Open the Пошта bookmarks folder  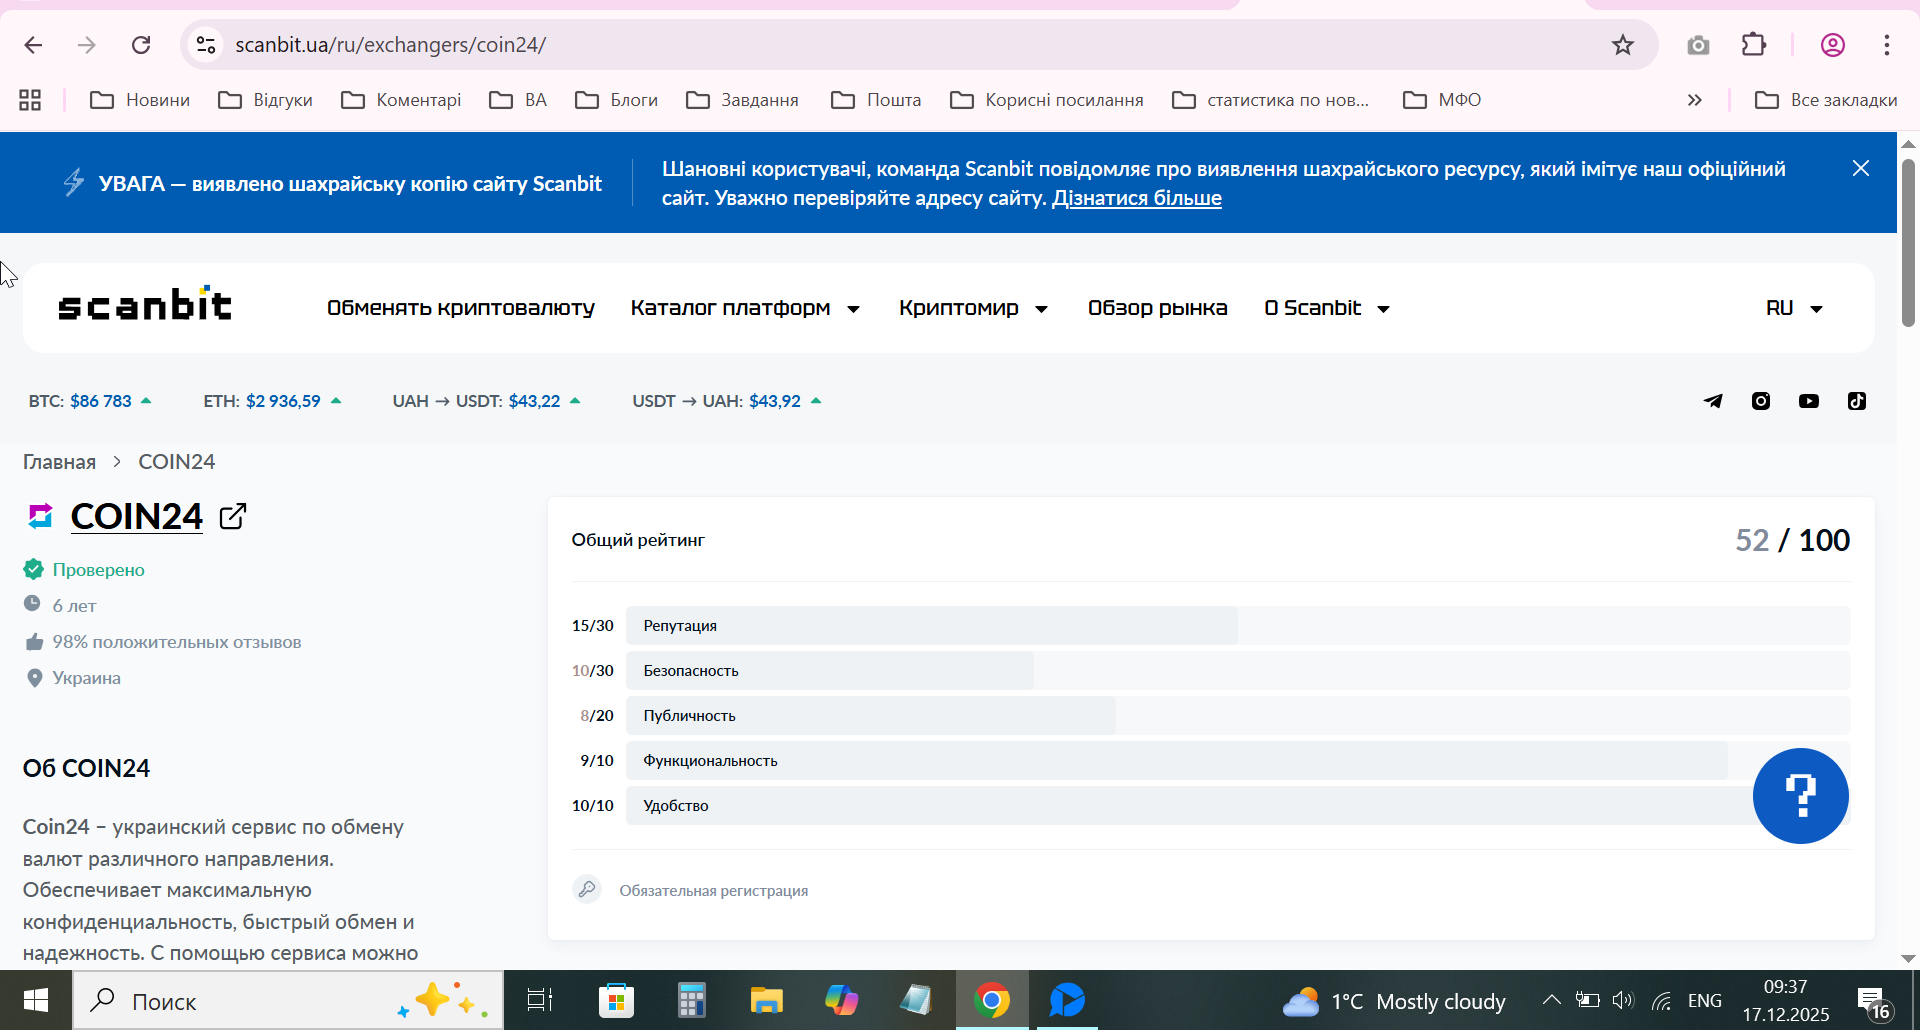876,100
